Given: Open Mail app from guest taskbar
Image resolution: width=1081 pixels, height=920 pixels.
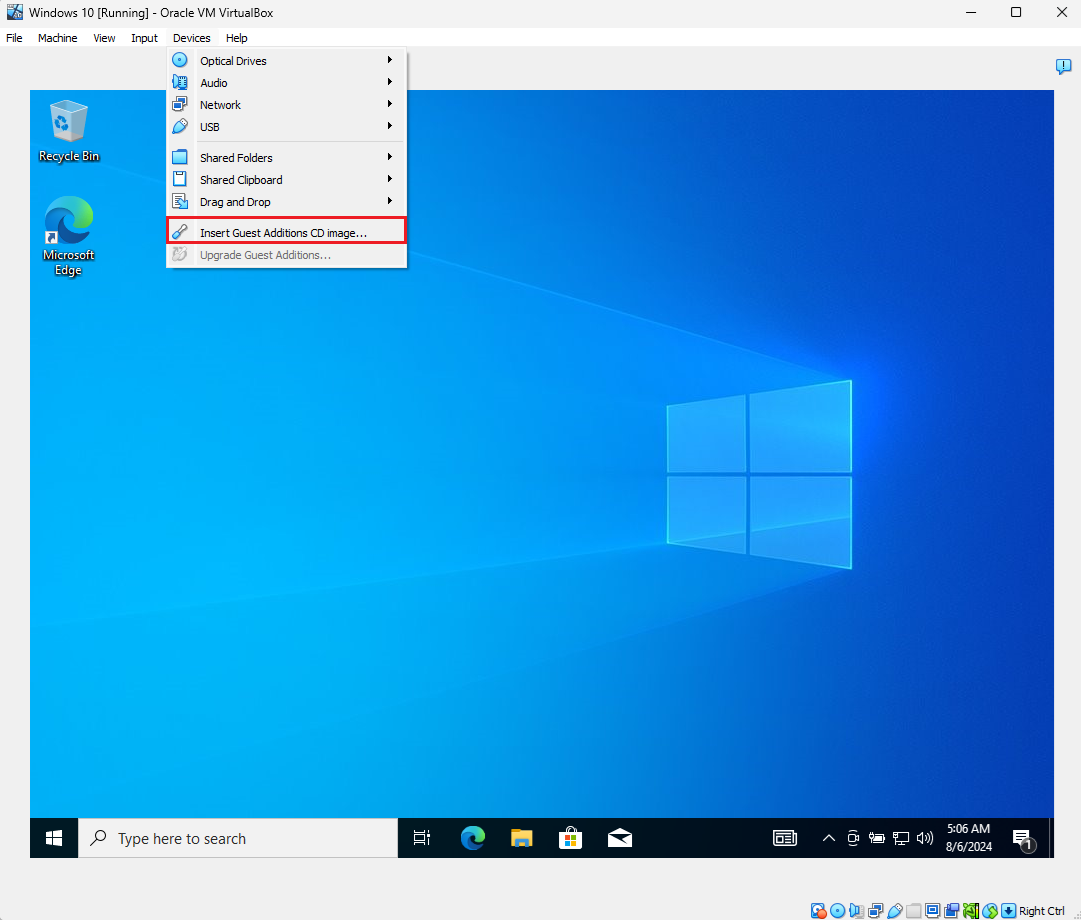Looking at the screenshot, I should pos(620,838).
